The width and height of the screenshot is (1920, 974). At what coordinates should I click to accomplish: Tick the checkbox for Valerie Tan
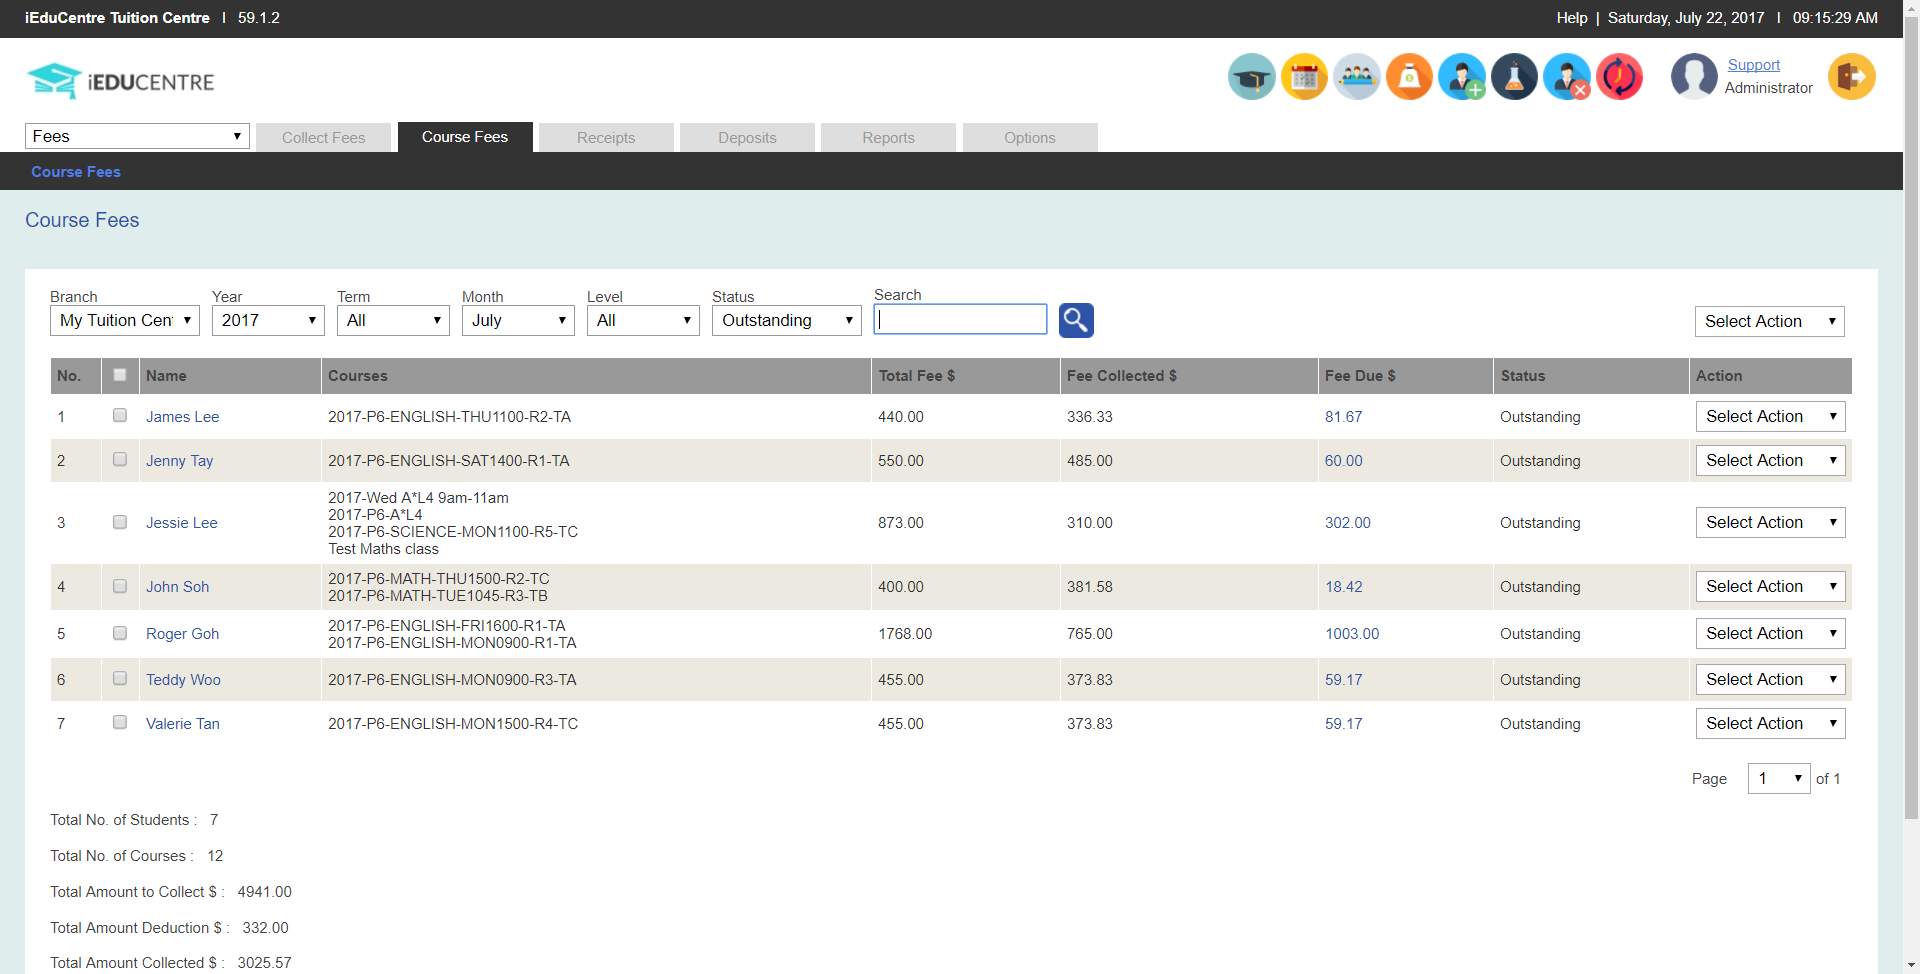point(120,722)
